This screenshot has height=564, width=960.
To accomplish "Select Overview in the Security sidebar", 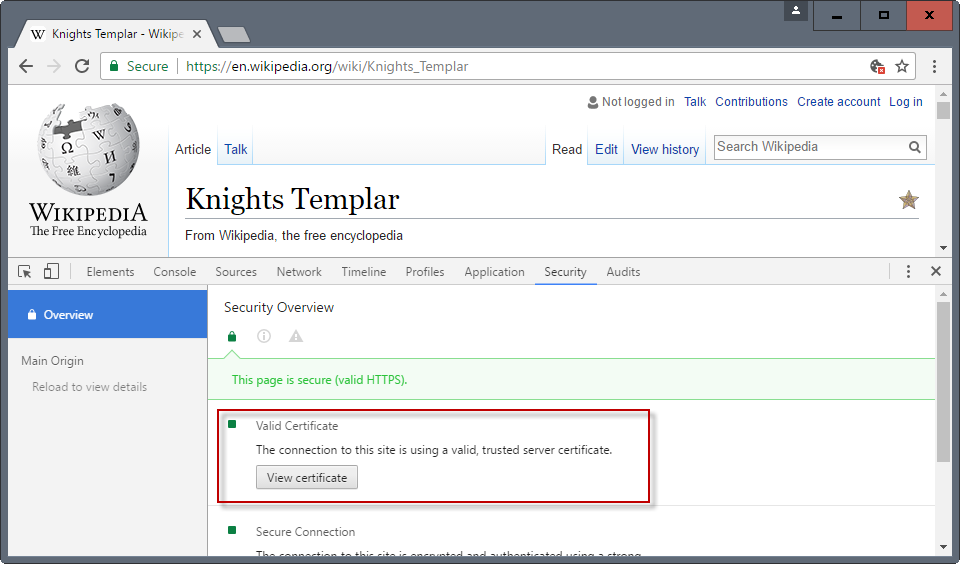I will (x=108, y=314).
